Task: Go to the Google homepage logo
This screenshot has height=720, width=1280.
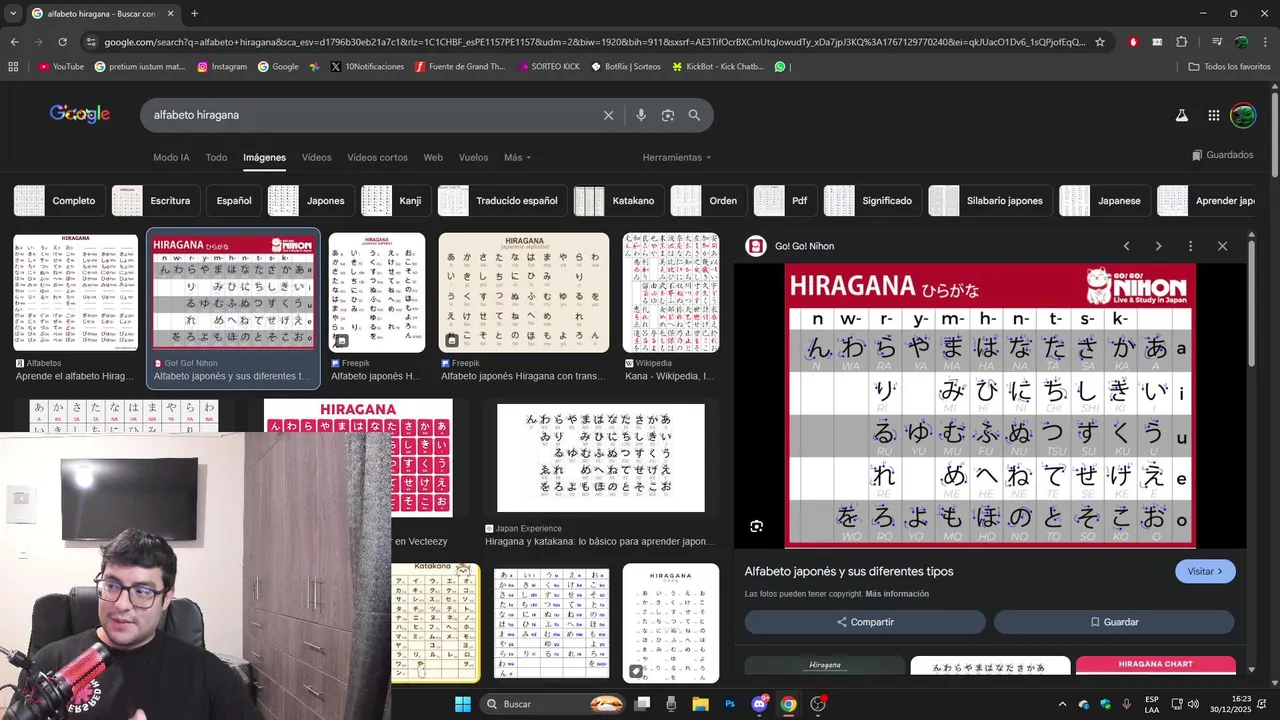Action: pyautogui.click(x=80, y=114)
